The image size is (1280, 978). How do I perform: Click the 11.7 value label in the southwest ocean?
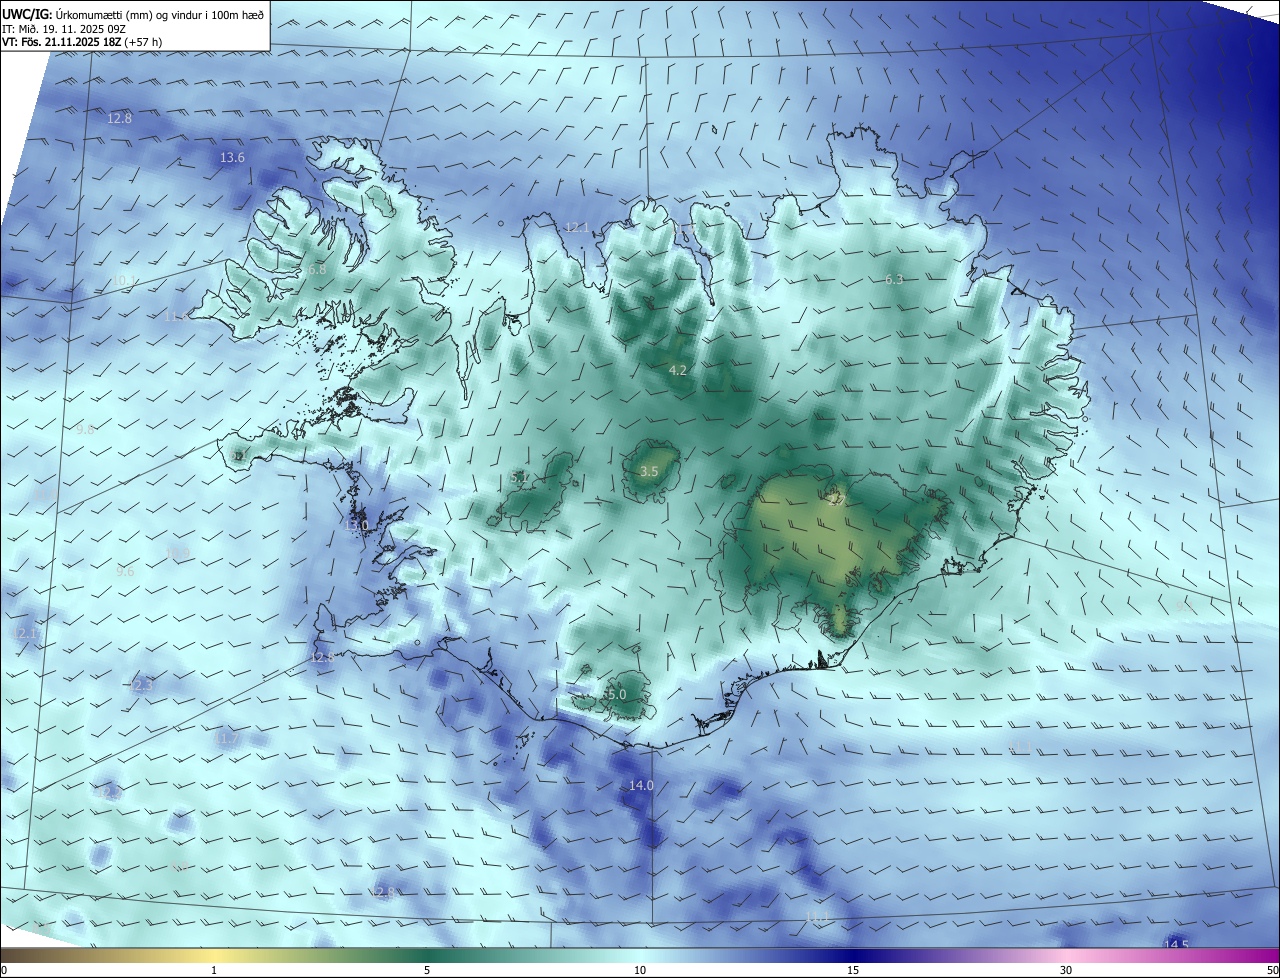(228, 739)
